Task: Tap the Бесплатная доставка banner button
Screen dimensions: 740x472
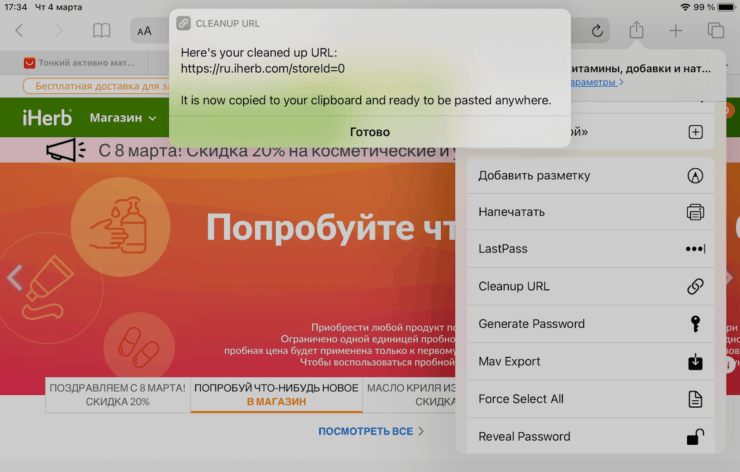Action: pos(97,86)
